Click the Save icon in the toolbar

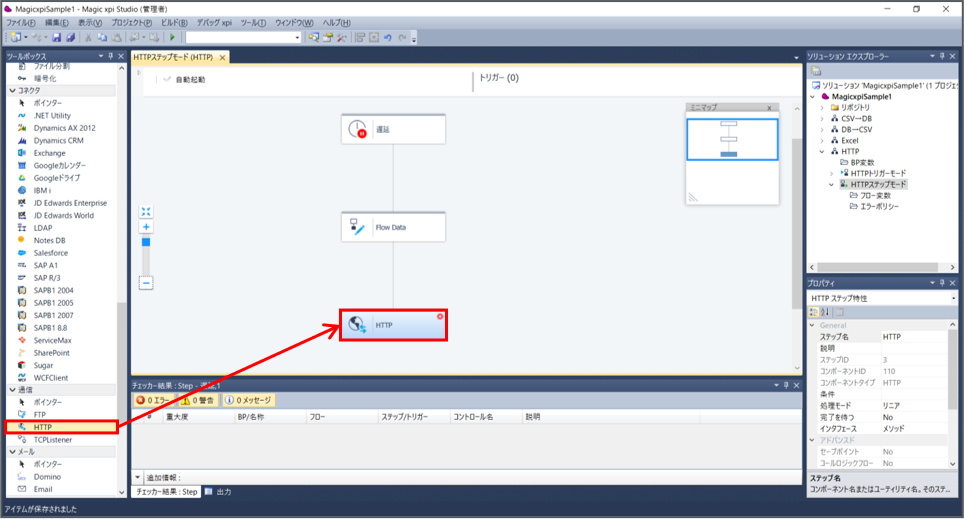(56, 37)
